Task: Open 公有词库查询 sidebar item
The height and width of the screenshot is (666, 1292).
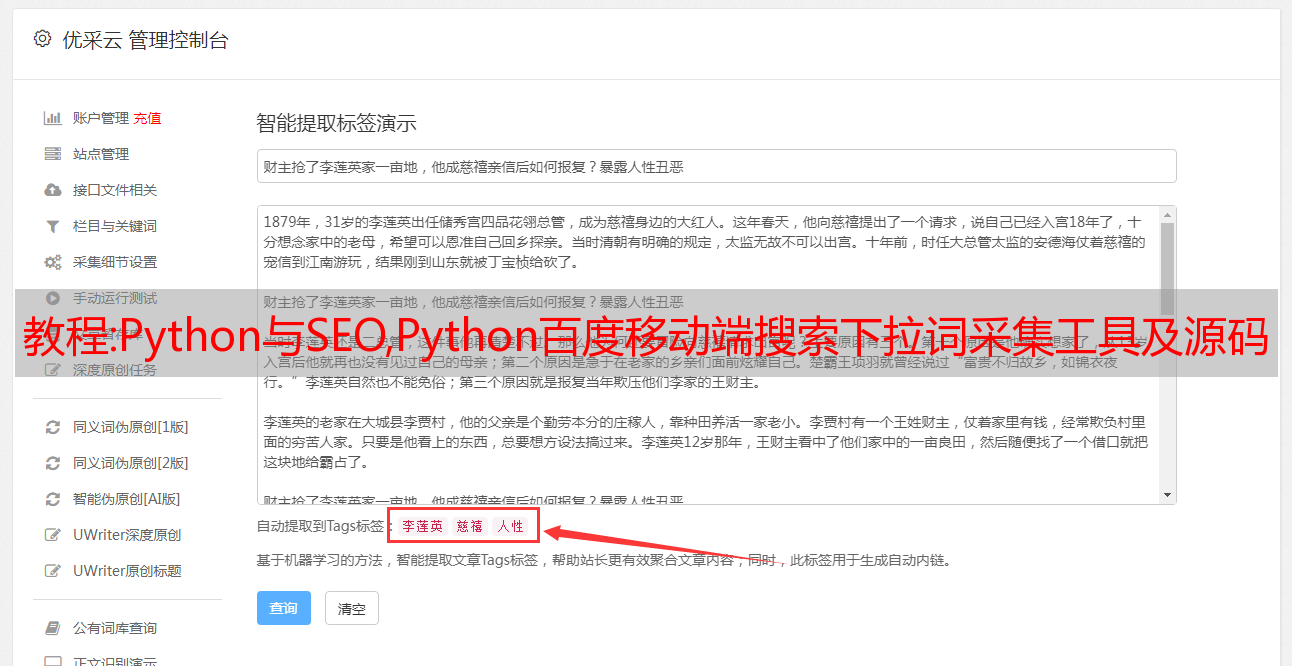Action: click(x=115, y=628)
